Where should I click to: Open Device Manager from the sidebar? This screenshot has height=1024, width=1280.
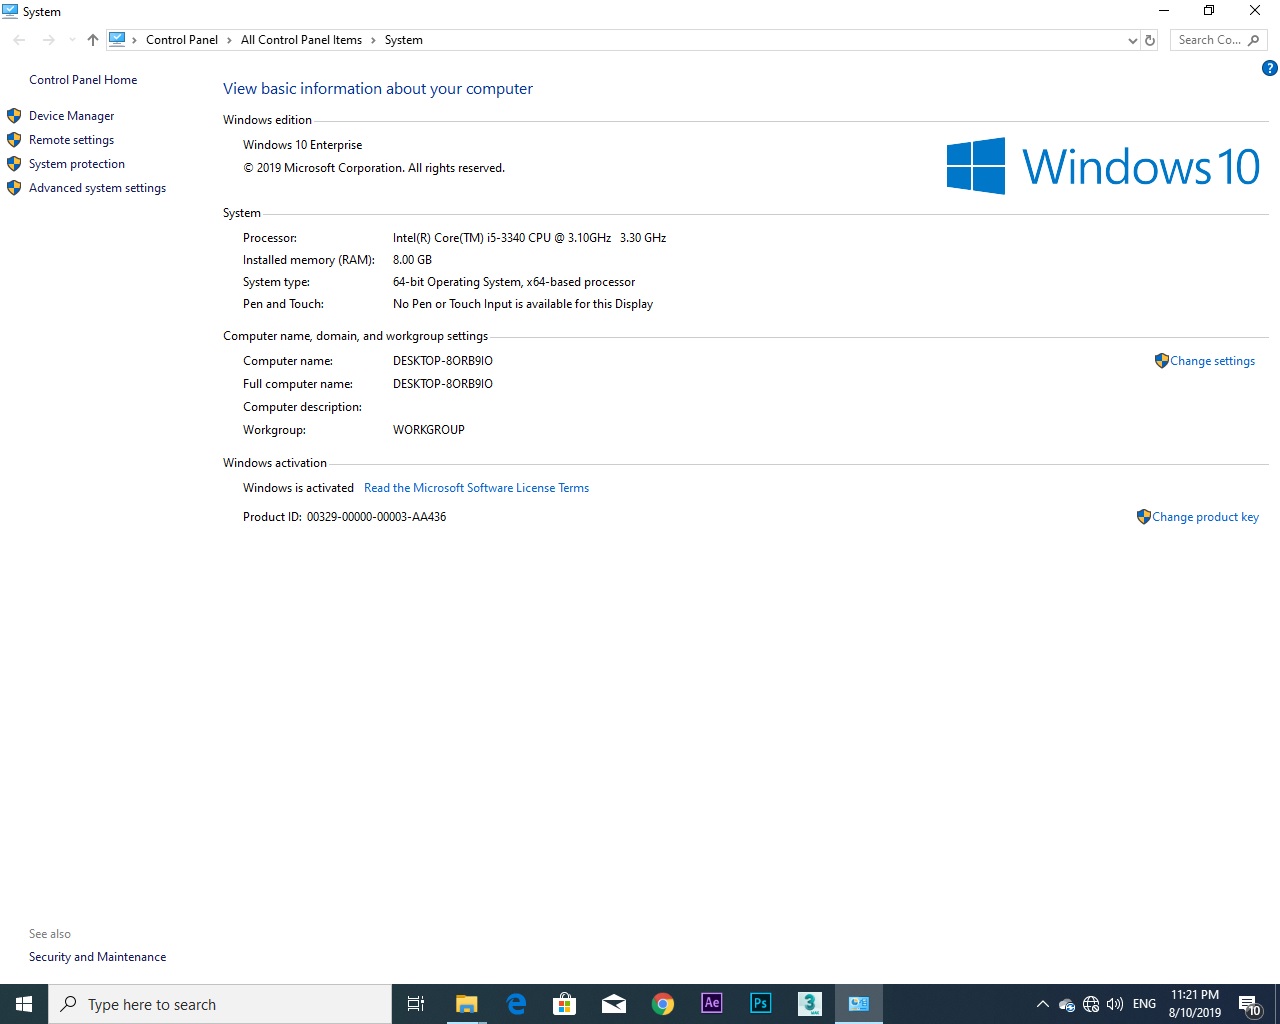71,116
